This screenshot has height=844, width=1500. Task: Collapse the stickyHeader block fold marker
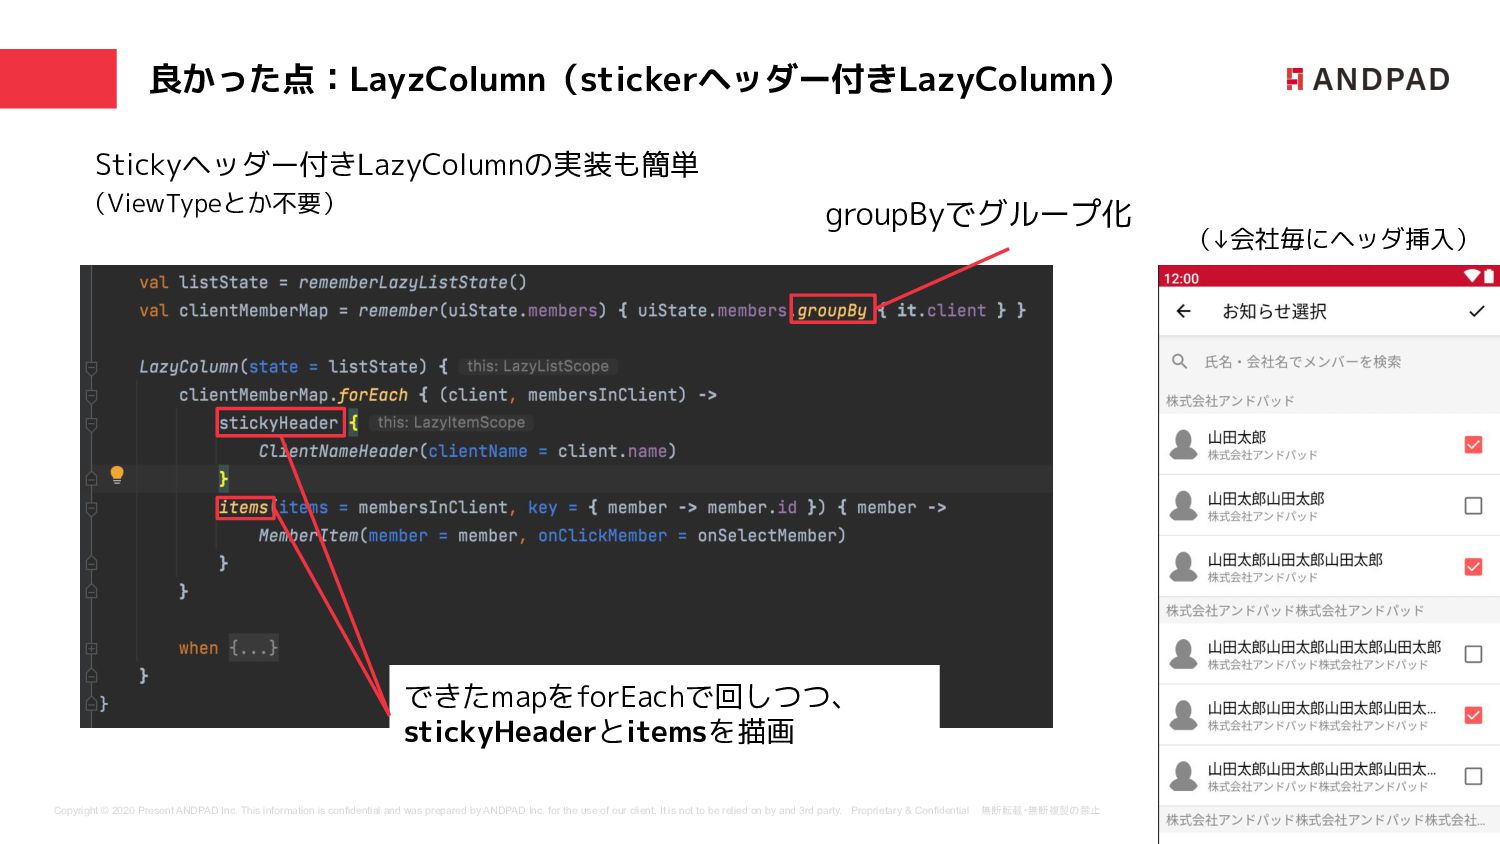91,424
